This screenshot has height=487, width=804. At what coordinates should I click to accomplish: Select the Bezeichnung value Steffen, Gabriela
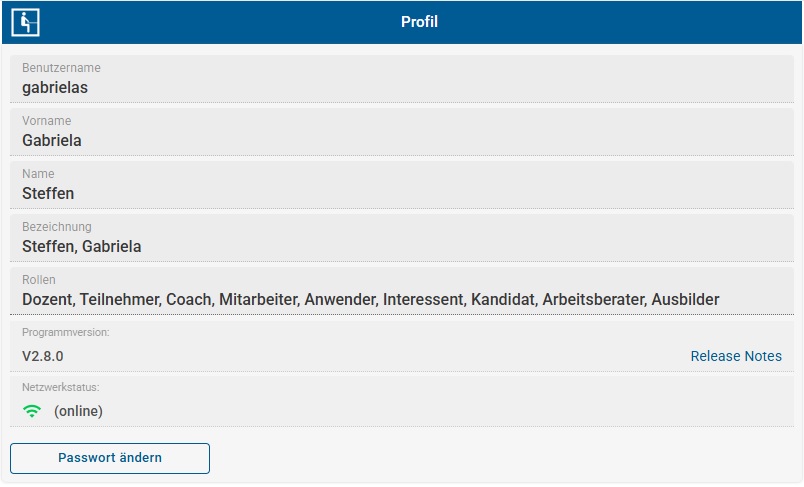click(82, 246)
